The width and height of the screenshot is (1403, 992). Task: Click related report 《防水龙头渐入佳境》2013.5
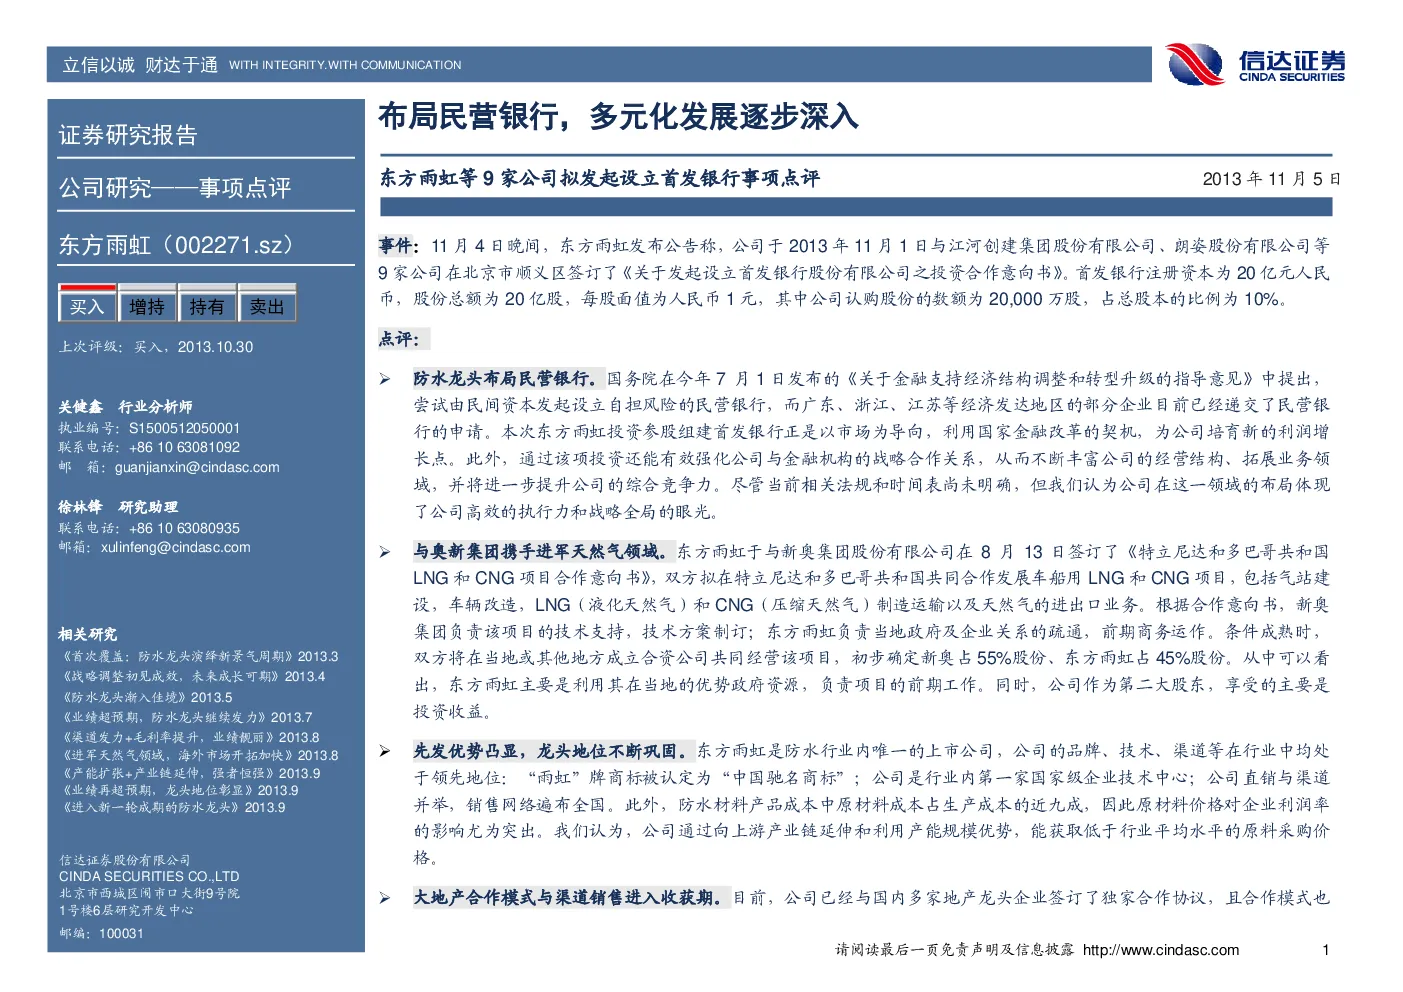[147, 697]
